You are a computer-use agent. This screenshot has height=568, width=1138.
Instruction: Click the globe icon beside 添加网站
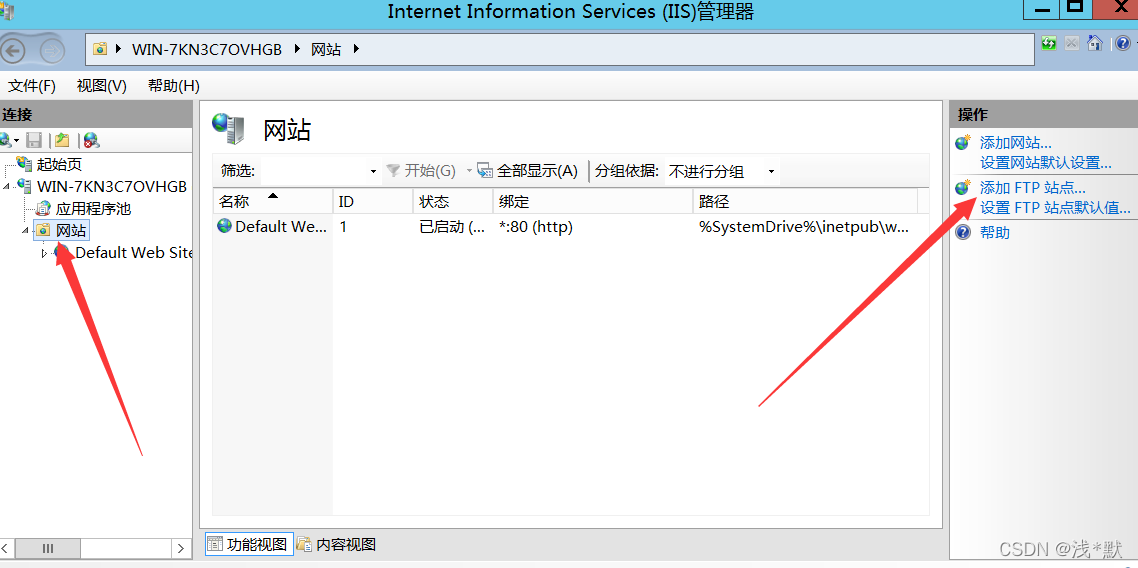point(963,143)
